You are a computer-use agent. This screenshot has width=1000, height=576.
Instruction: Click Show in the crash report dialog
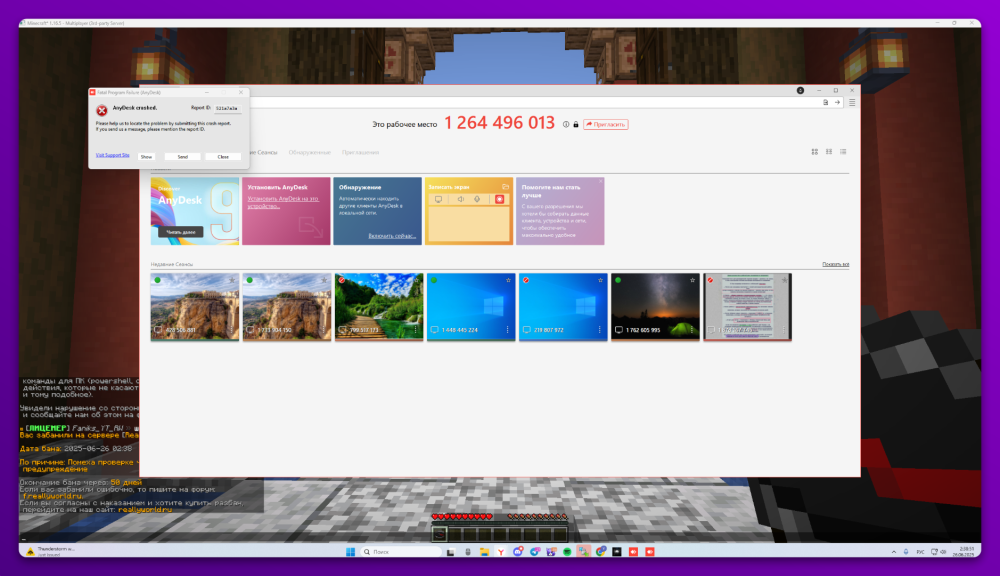click(x=146, y=156)
